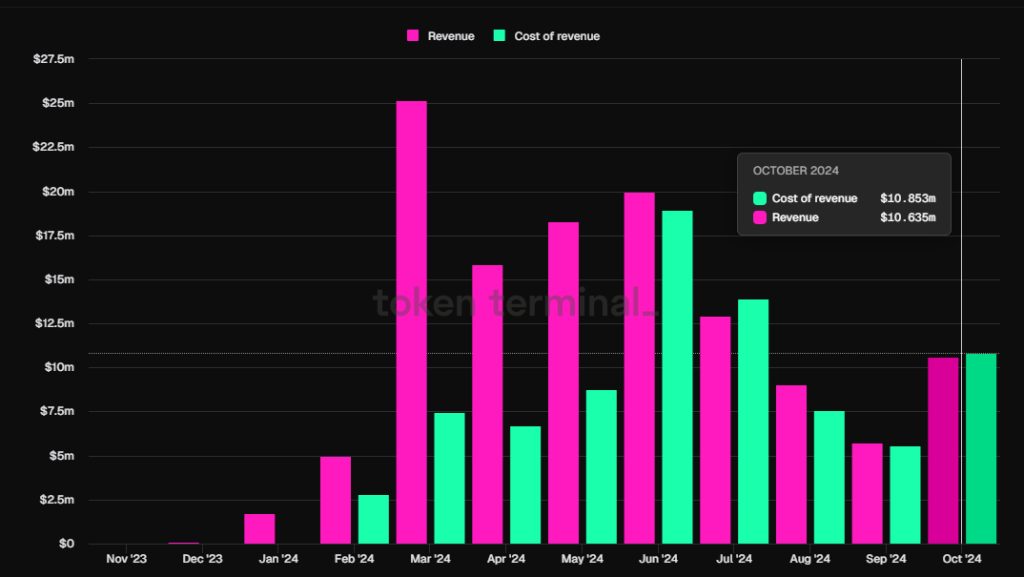The width and height of the screenshot is (1024, 577).
Task: Click the January '24 Revenue bar
Action: pos(259,529)
